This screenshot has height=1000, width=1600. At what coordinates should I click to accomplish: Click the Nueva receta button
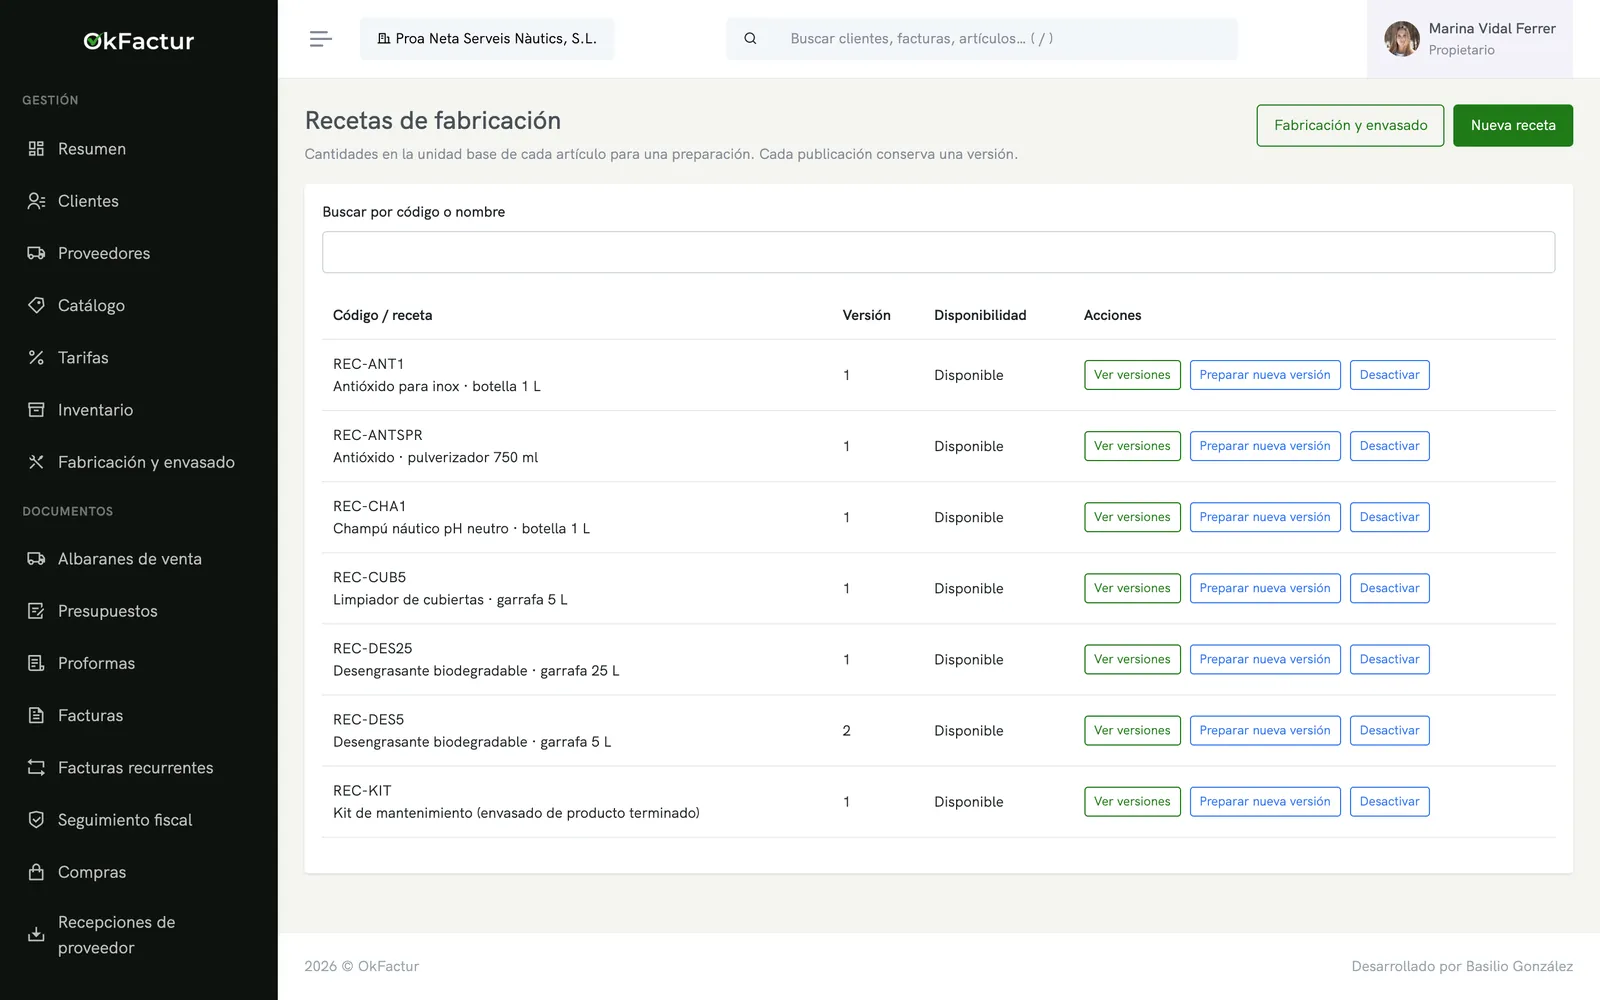coord(1513,126)
